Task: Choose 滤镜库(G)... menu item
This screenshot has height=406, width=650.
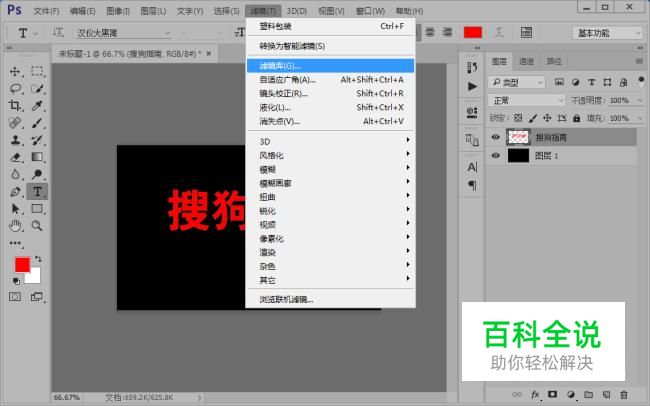Action: [x=330, y=66]
